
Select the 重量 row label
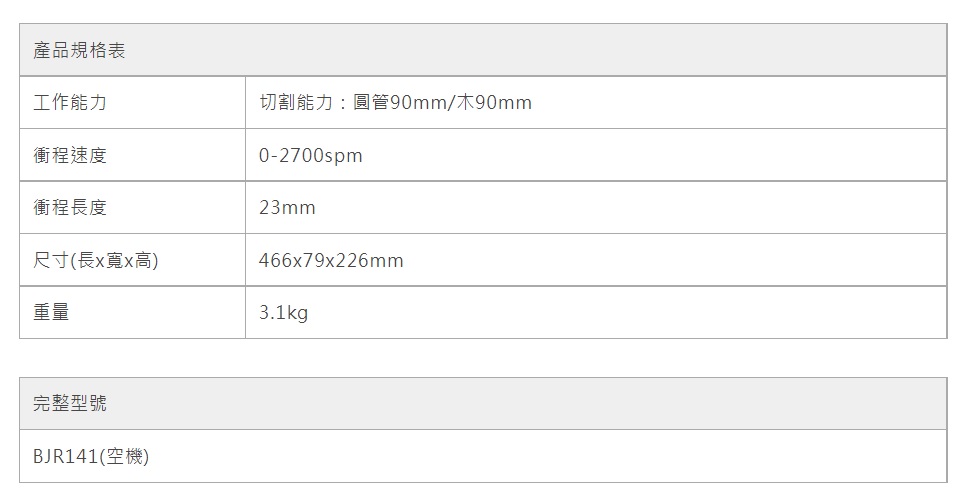[51, 313]
